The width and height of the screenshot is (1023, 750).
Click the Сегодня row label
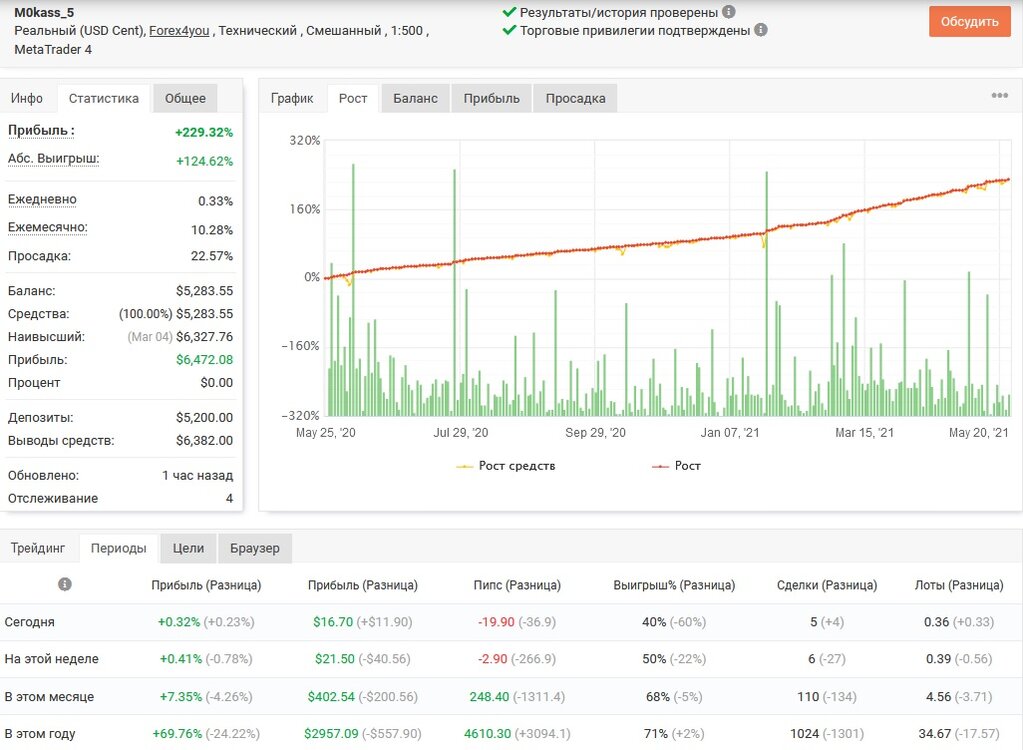[x=29, y=622]
